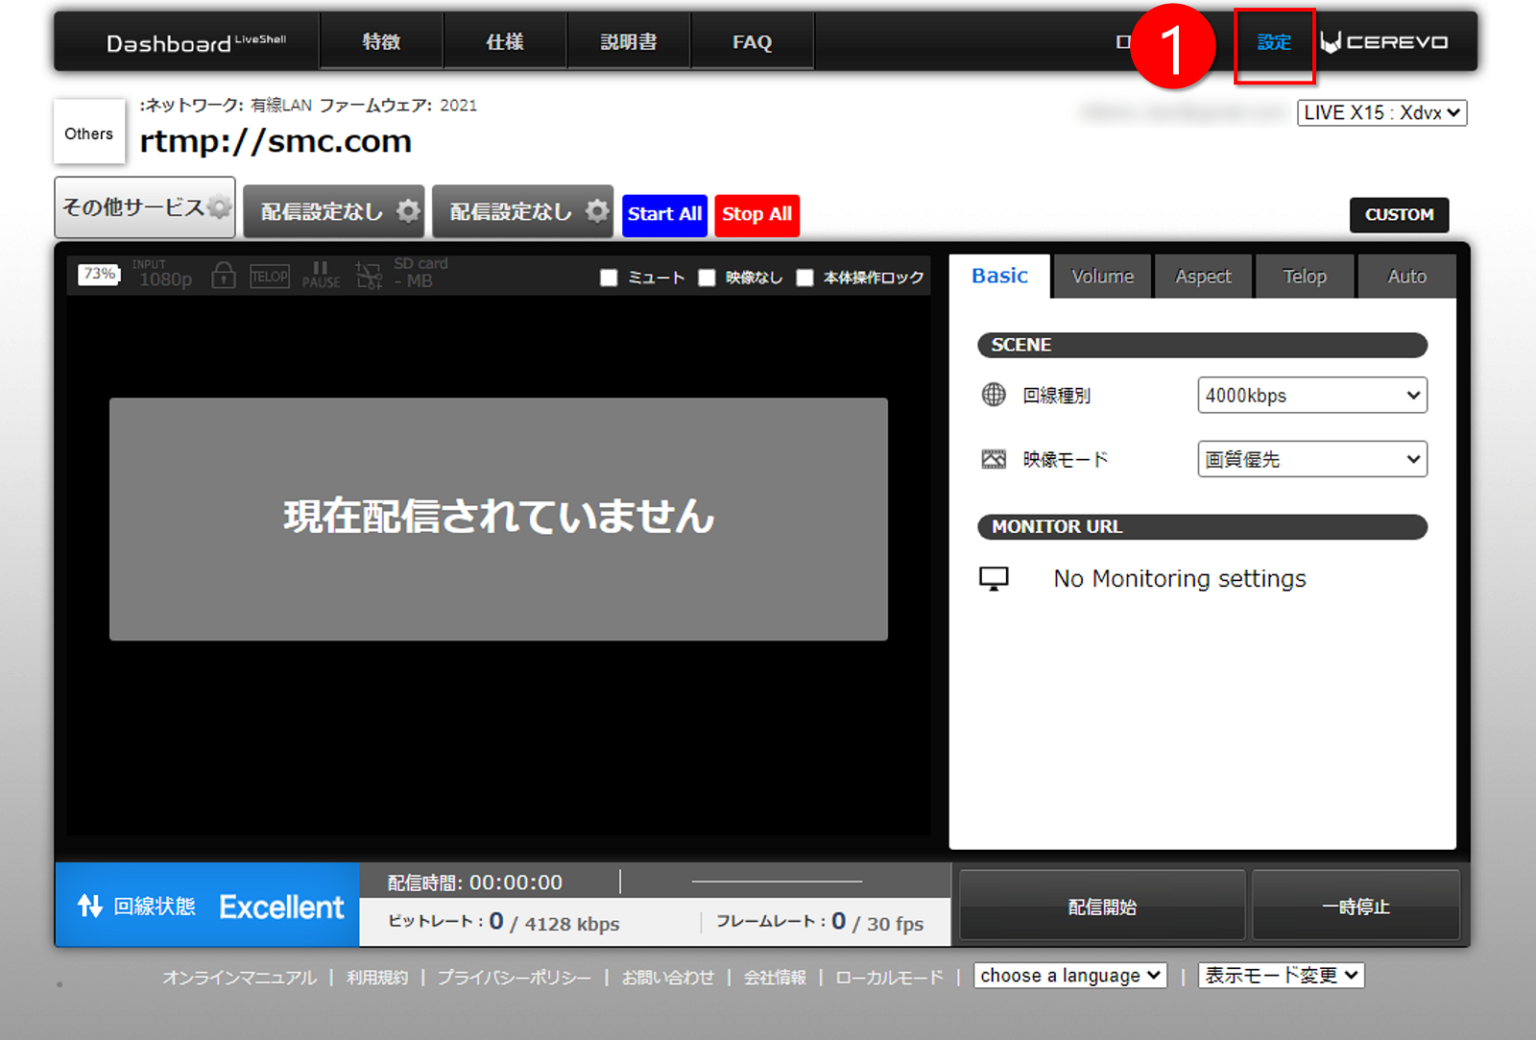This screenshot has height=1040, width=1536.
Task: Click the globe icon beside 回線種別
Action: pyautogui.click(x=993, y=395)
